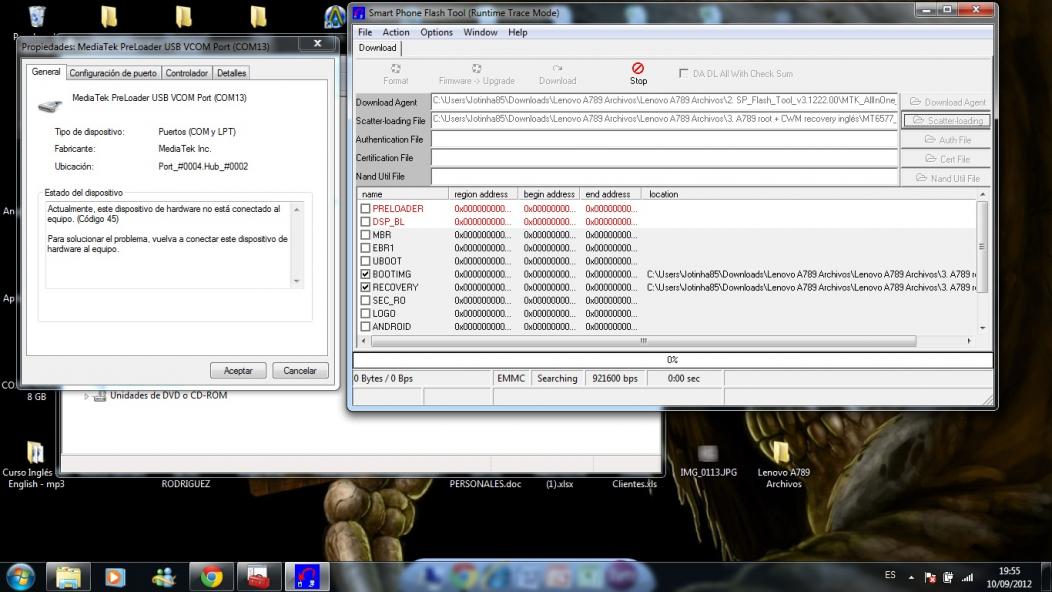
Task: Open Google Chrome from the taskbar
Action: pos(211,577)
